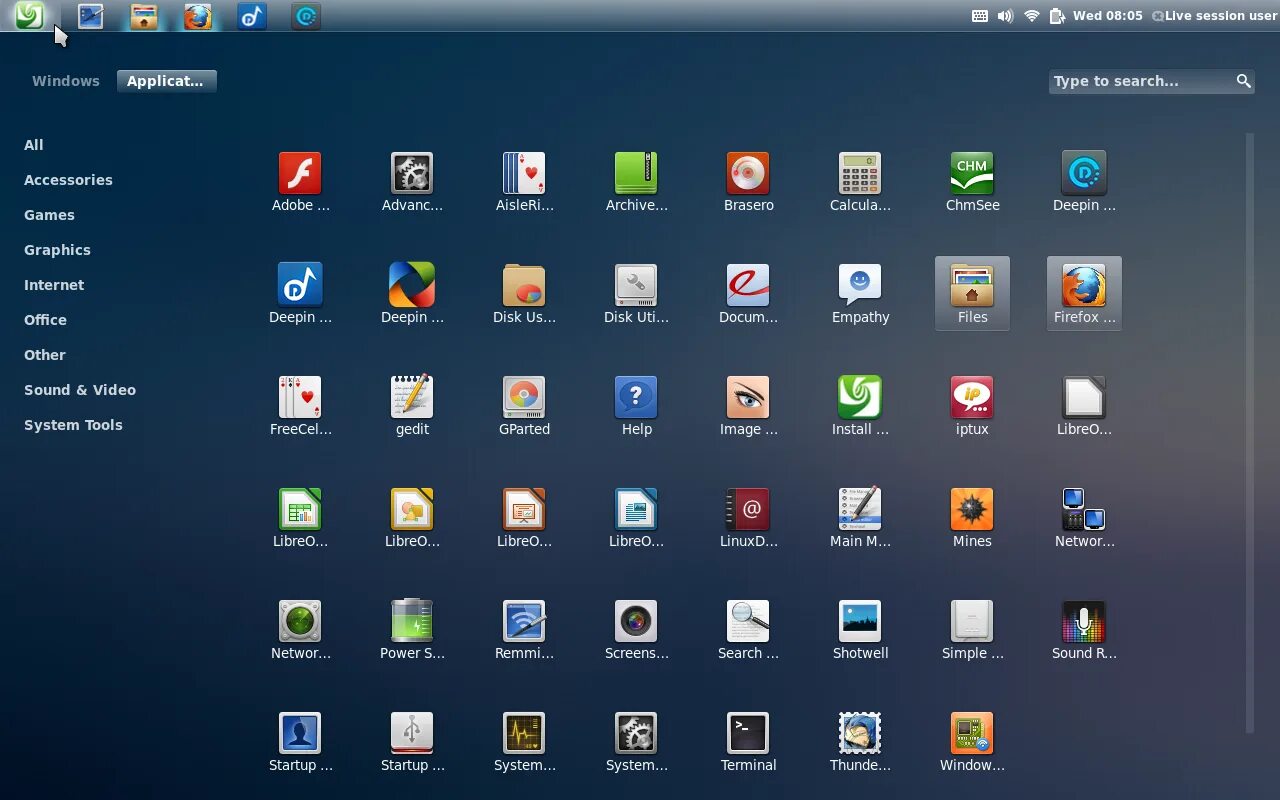The width and height of the screenshot is (1280, 800).
Task: Open the FreeCell card game
Action: click(300, 398)
